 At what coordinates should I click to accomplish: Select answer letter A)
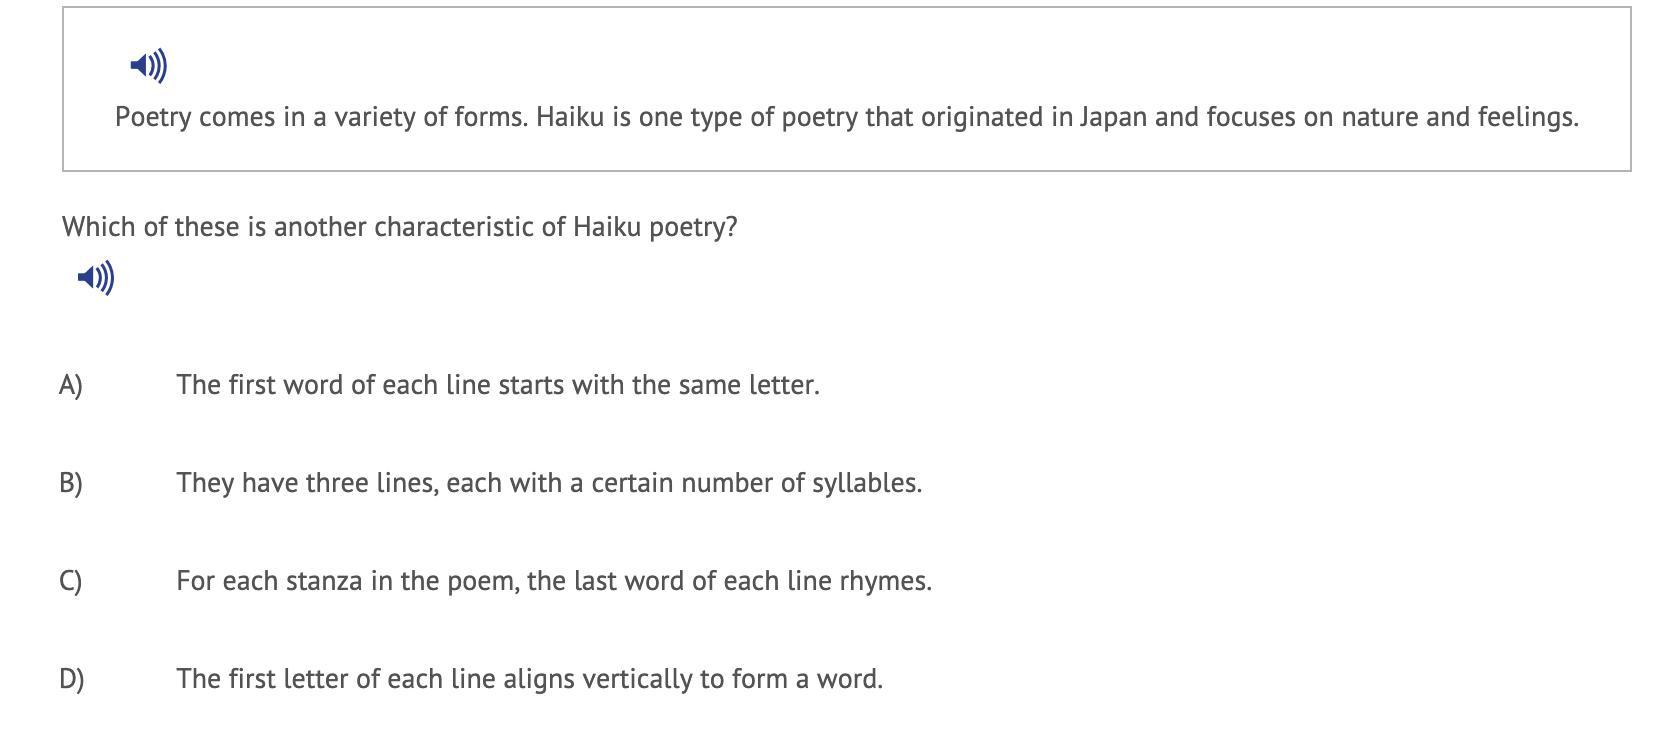(x=71, y=385)
